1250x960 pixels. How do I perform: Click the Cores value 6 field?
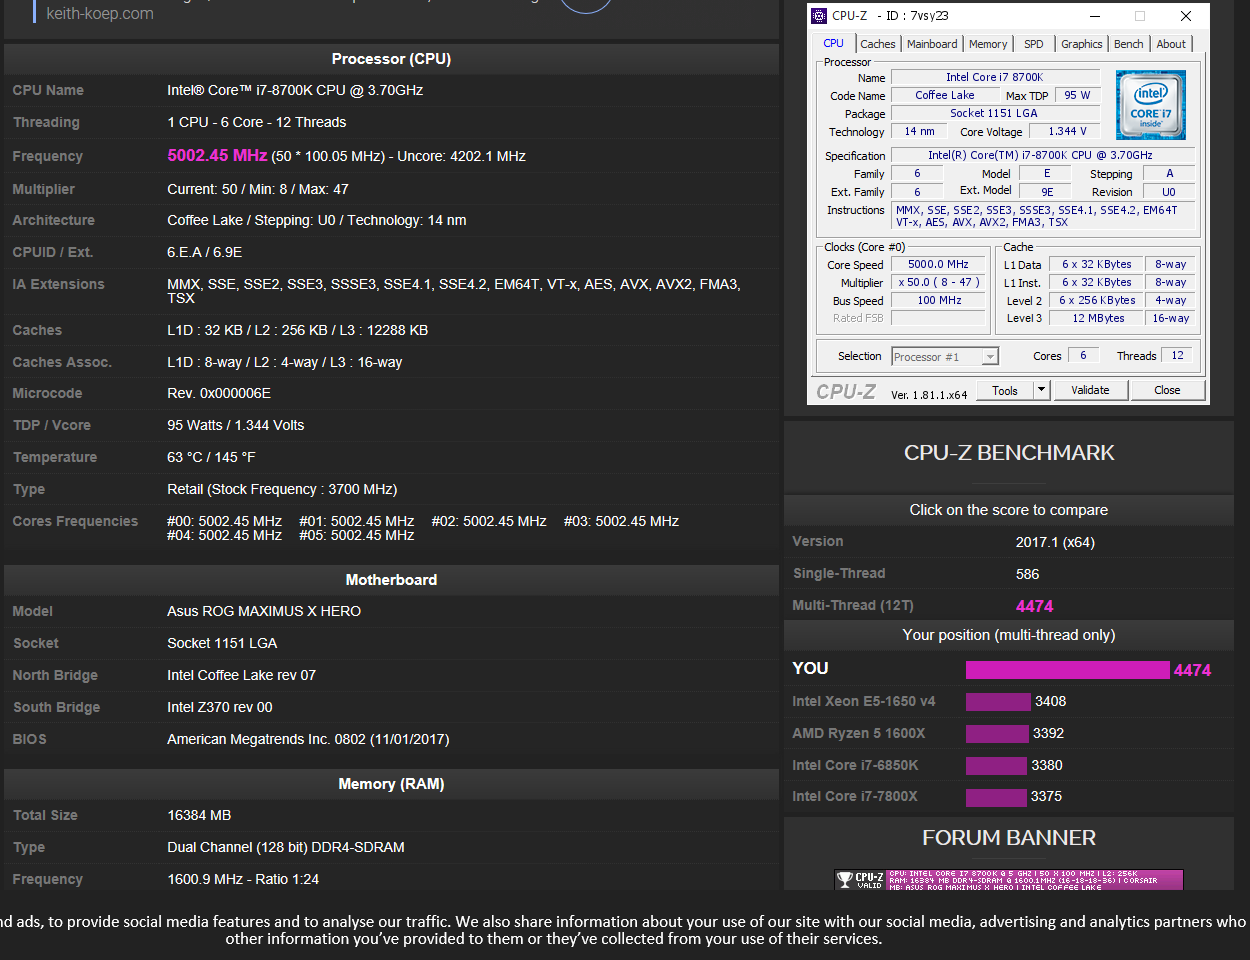1083,355
